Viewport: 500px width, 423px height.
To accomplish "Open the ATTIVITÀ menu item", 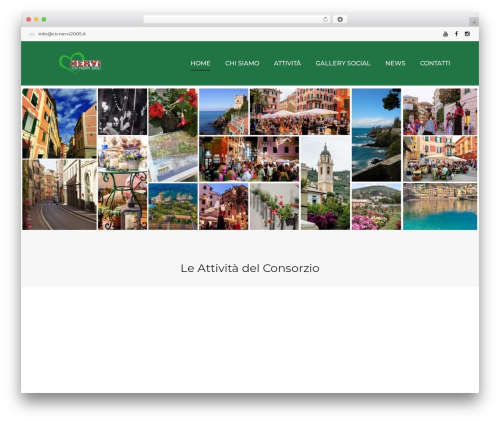I will coord(287,63).
